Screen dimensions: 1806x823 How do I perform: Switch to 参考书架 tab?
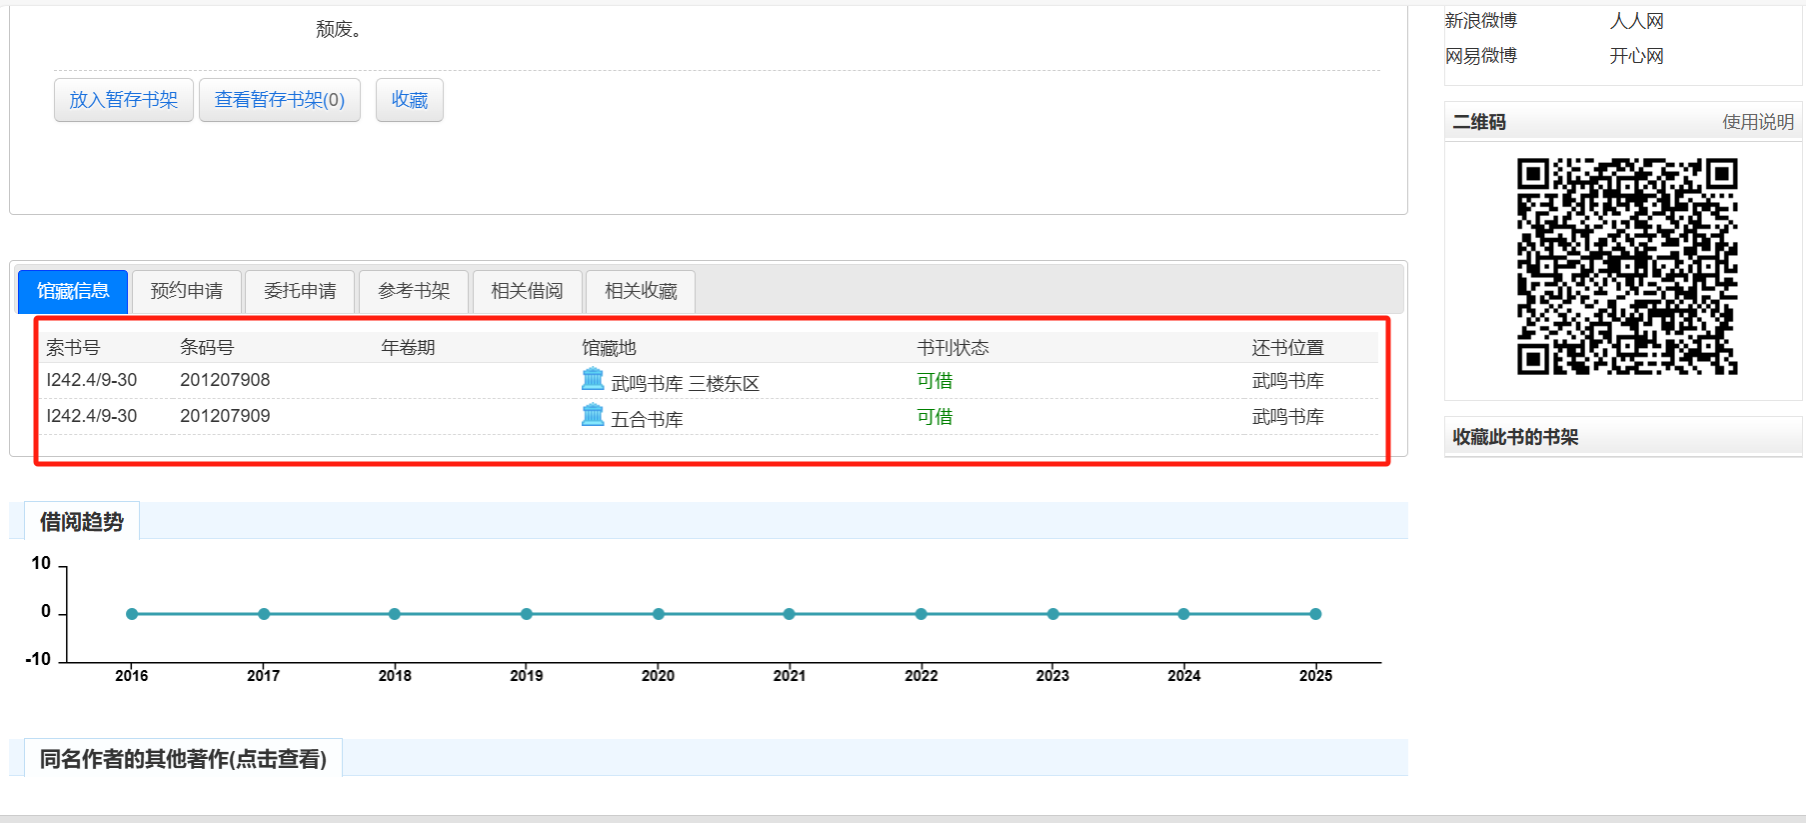(x=413, y=291)
